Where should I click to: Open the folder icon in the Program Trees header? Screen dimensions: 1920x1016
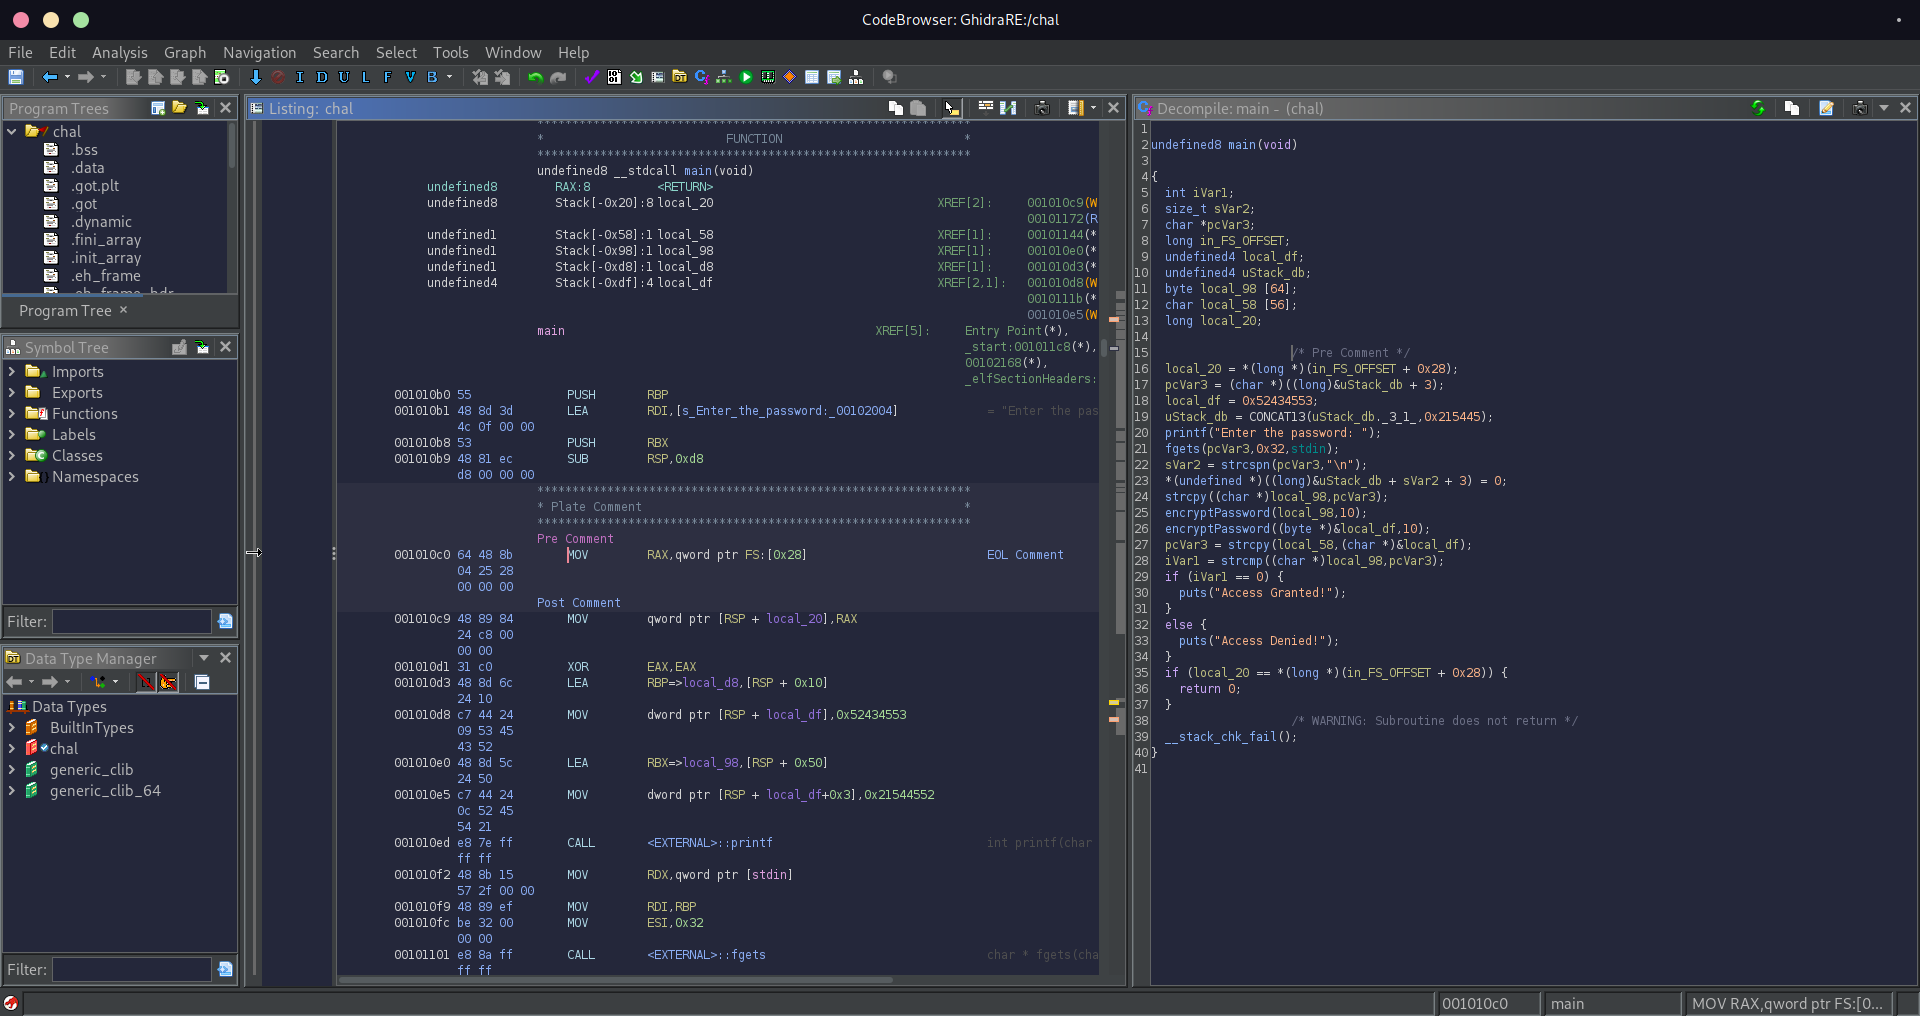[180, 108]
